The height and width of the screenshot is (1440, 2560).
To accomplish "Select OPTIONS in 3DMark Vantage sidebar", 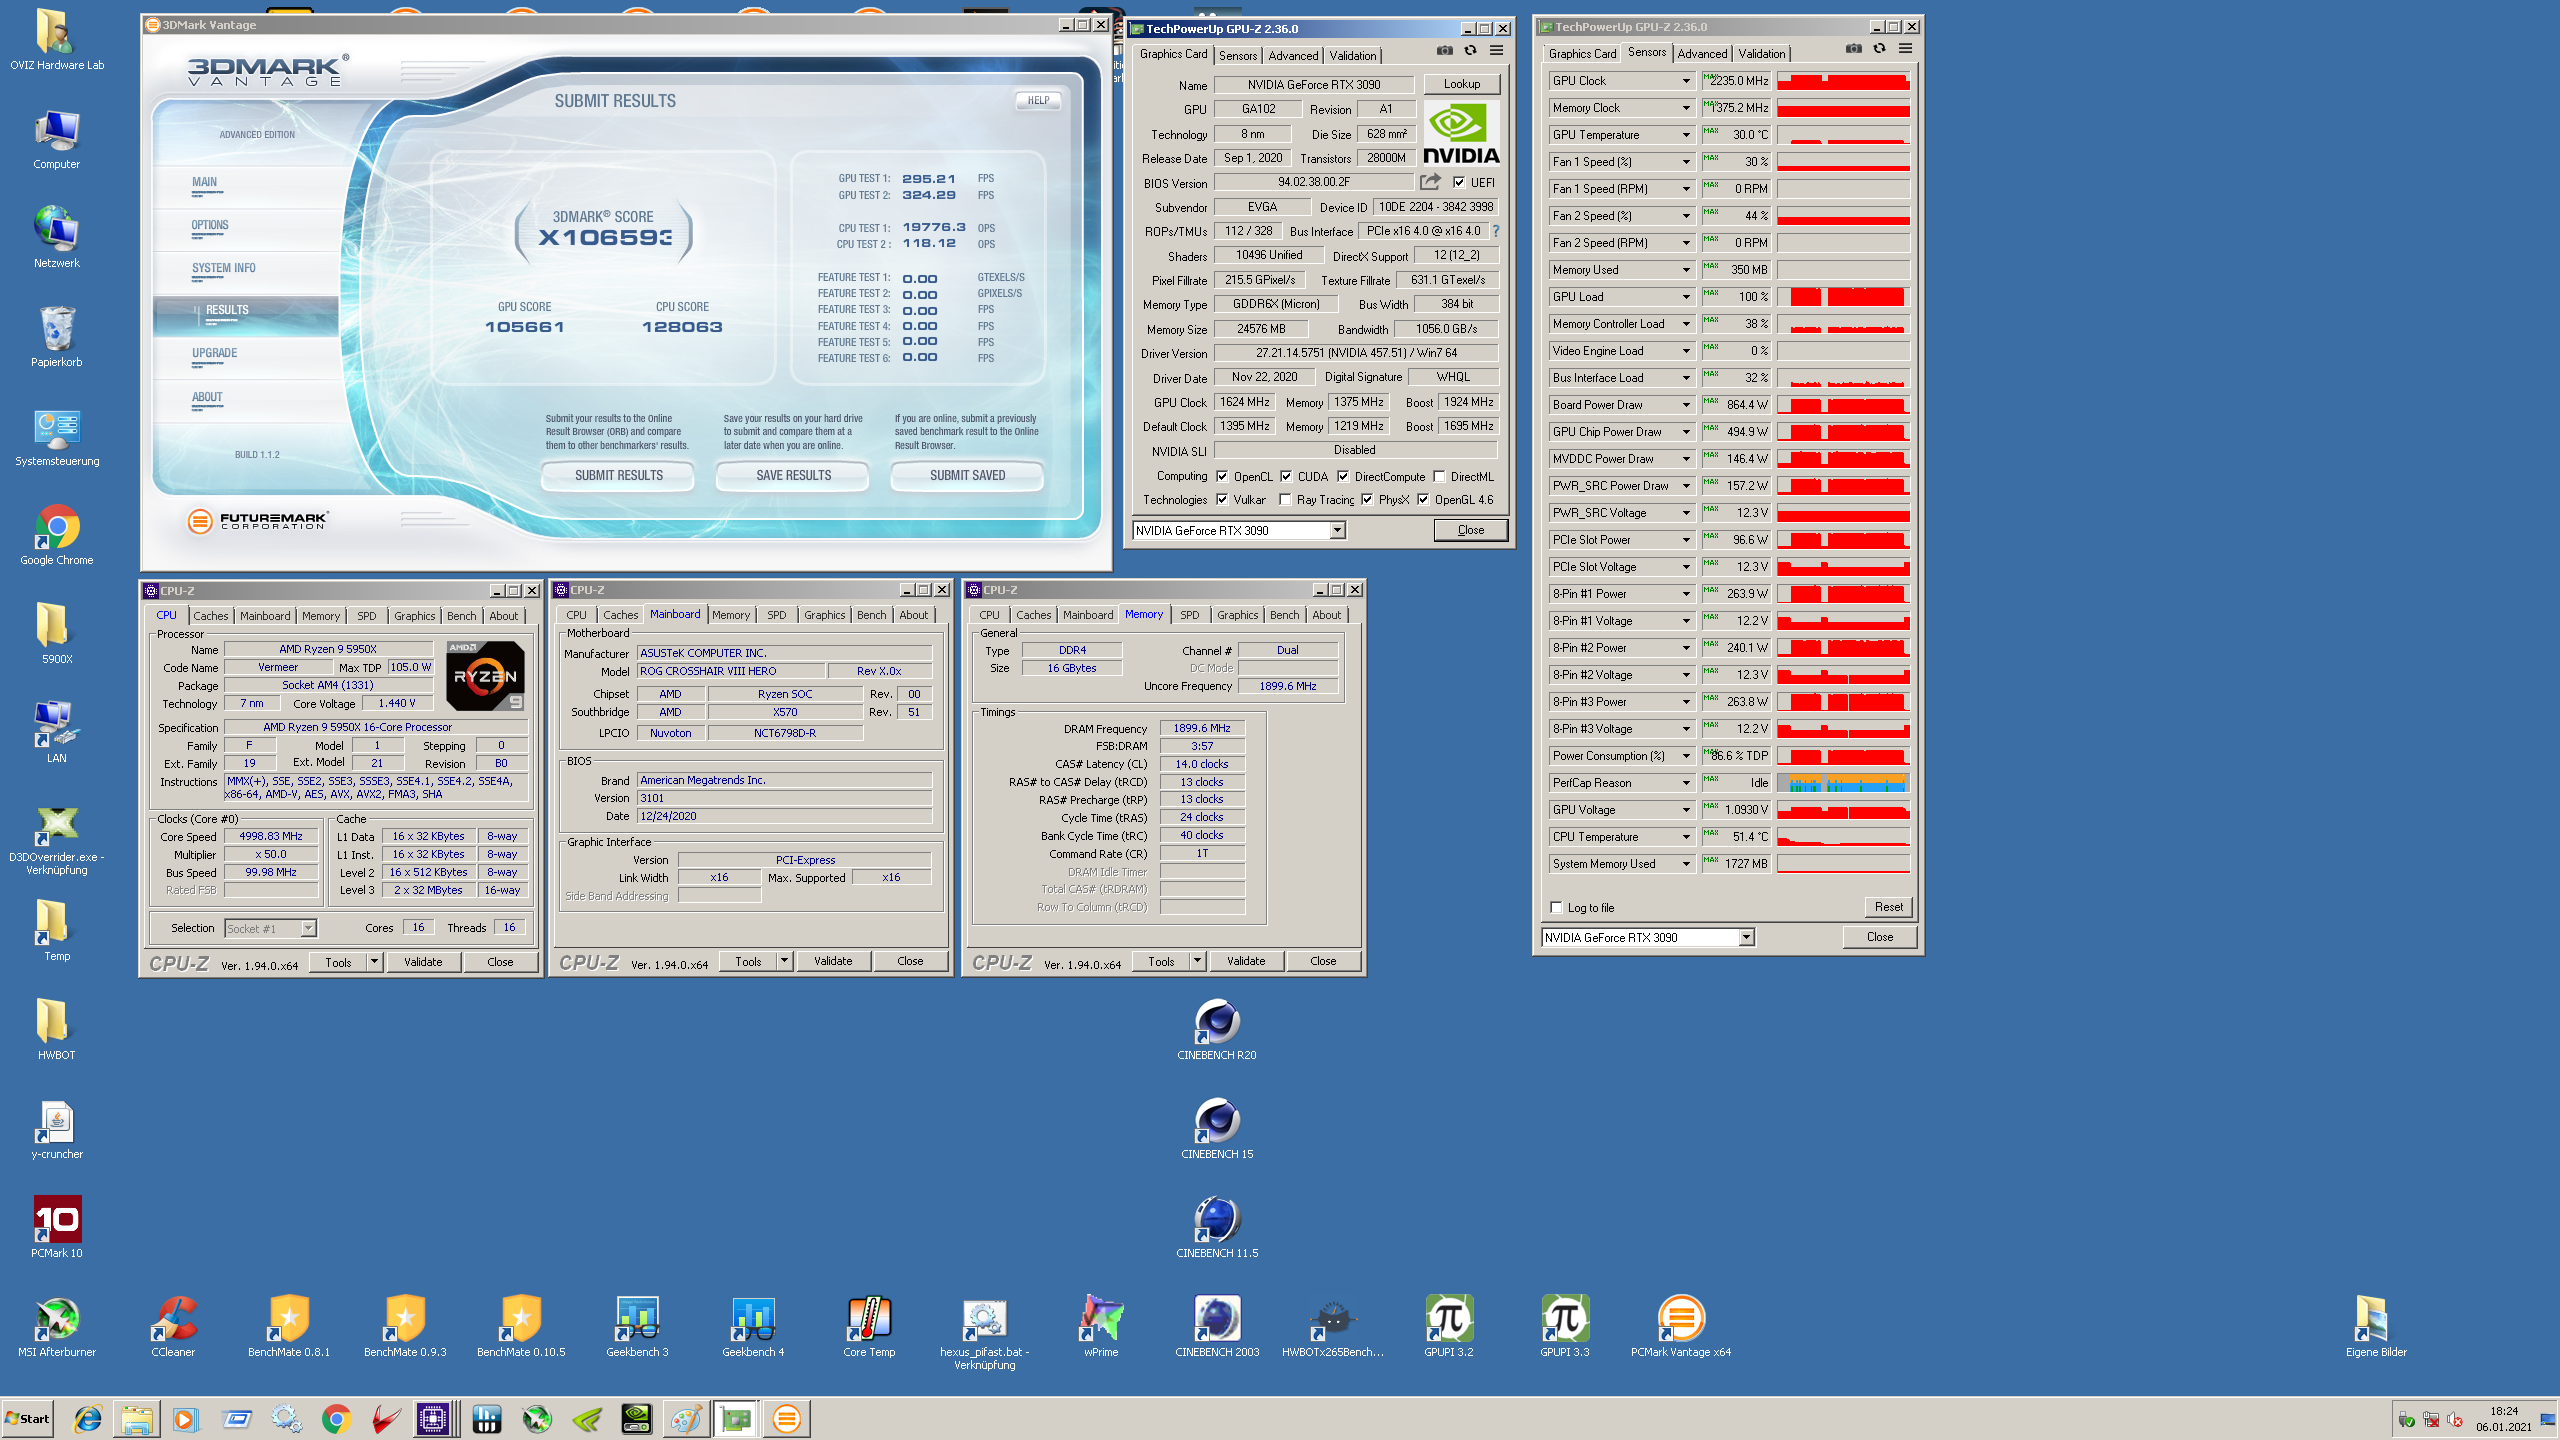I will click(210, 225).
